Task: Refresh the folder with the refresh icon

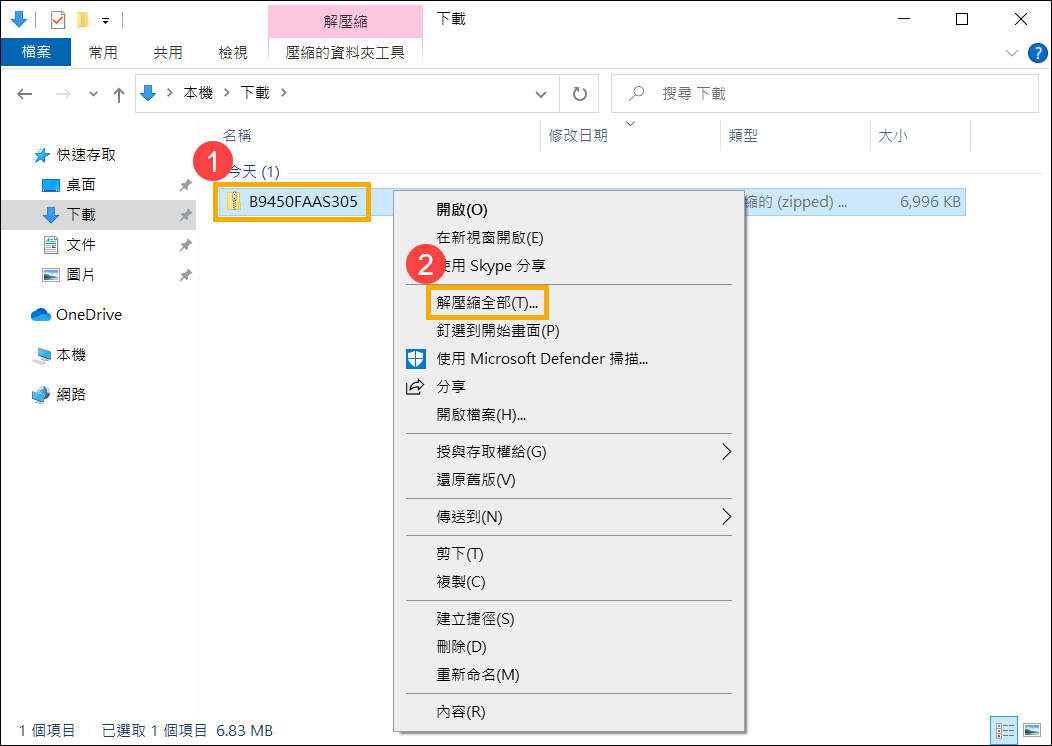Action: pos(579,93)
